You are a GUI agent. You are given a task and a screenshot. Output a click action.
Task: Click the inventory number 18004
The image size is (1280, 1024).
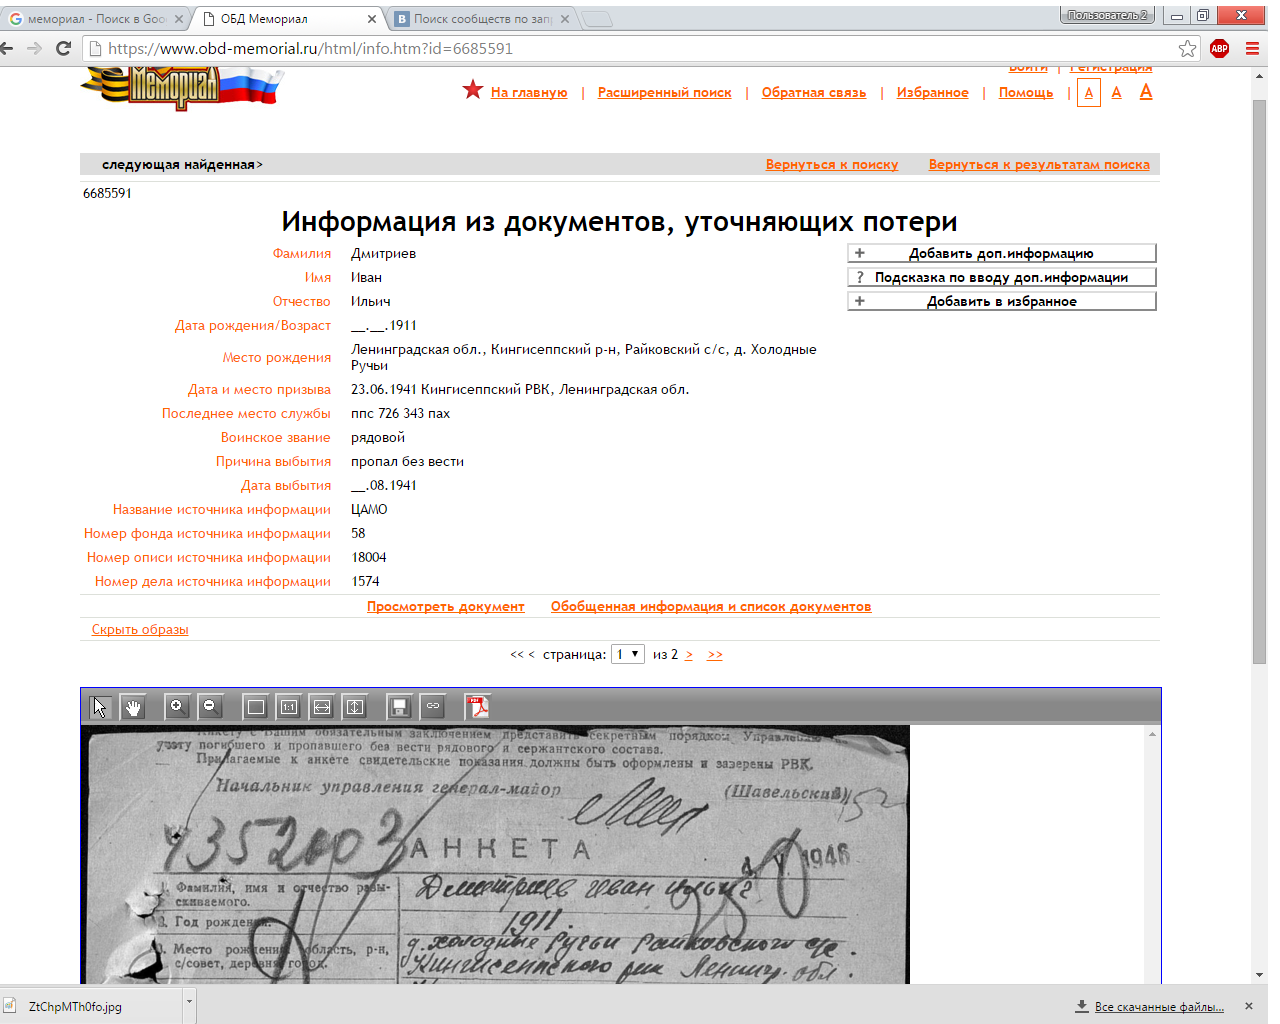pos(369,558)
